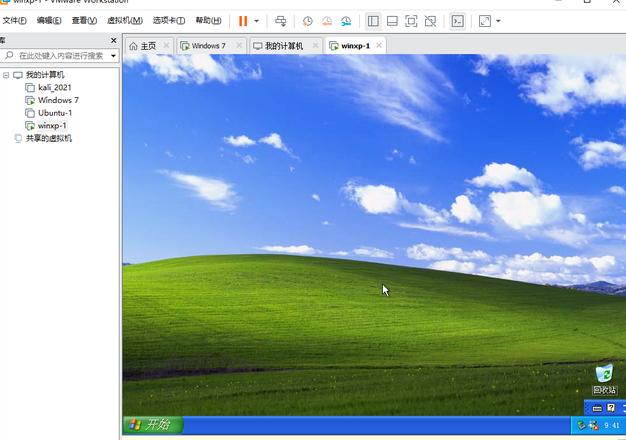The width and height of the screenshot is (626, 440).
Task: Enter full screen mode icon
Action: click(411, 21)
